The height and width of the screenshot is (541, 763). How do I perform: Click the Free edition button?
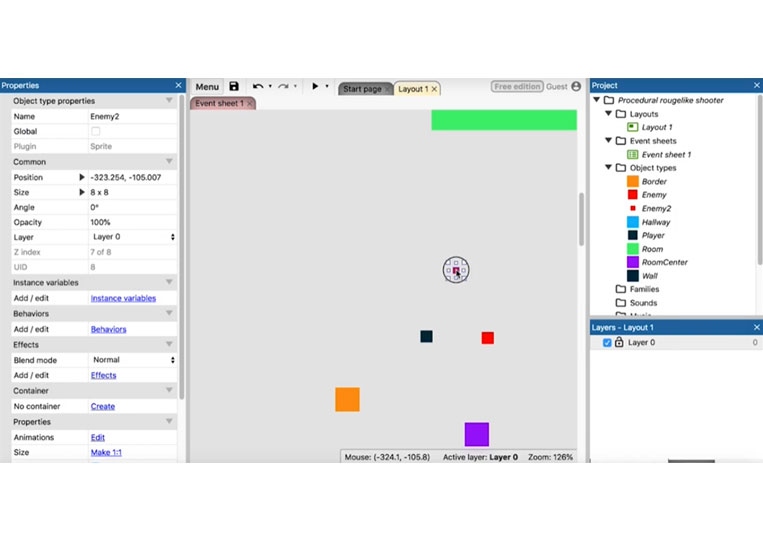pos(517,87)
